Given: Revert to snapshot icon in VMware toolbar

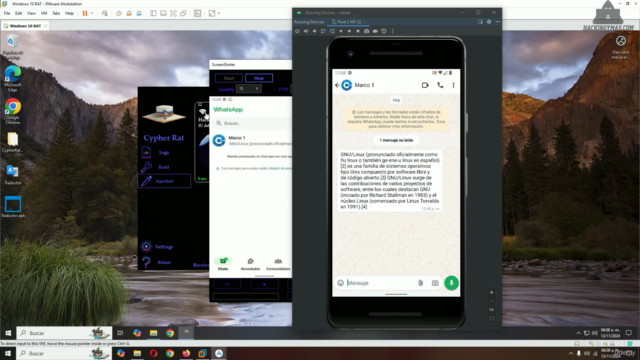Looking at the screenshot, I should click(129, 13).
